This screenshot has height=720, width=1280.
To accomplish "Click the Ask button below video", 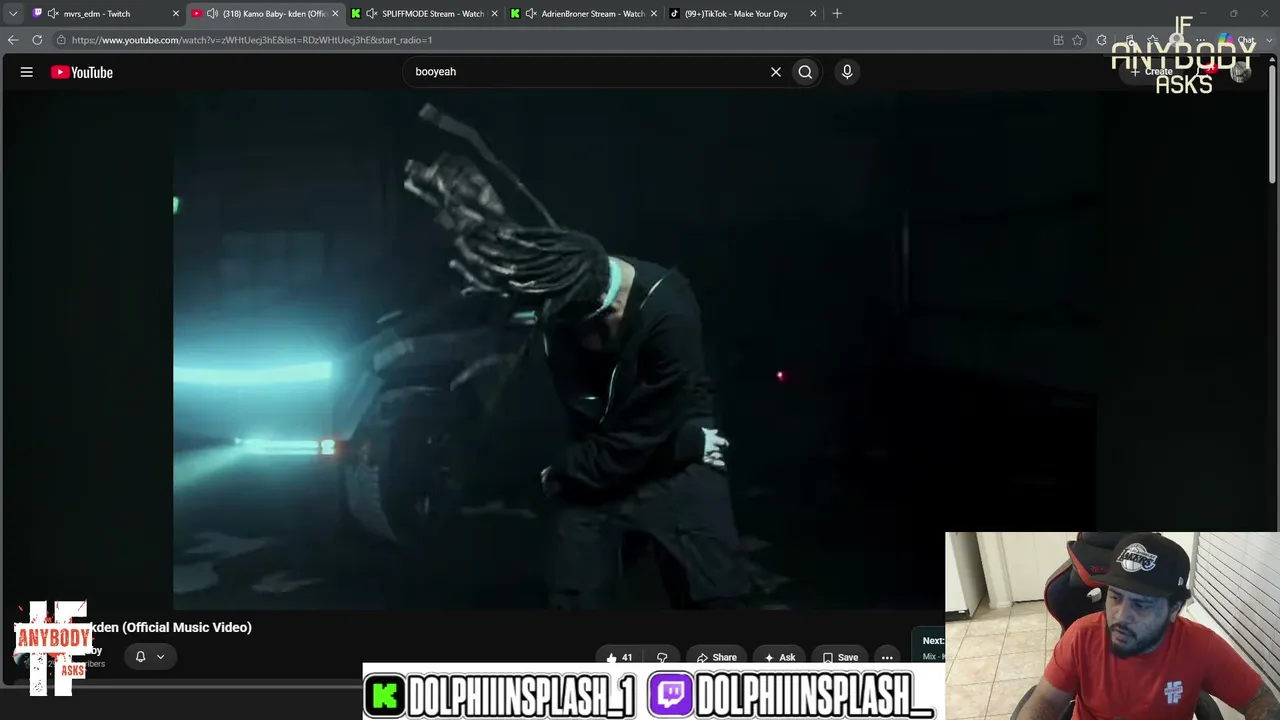I will coord(780,657).
